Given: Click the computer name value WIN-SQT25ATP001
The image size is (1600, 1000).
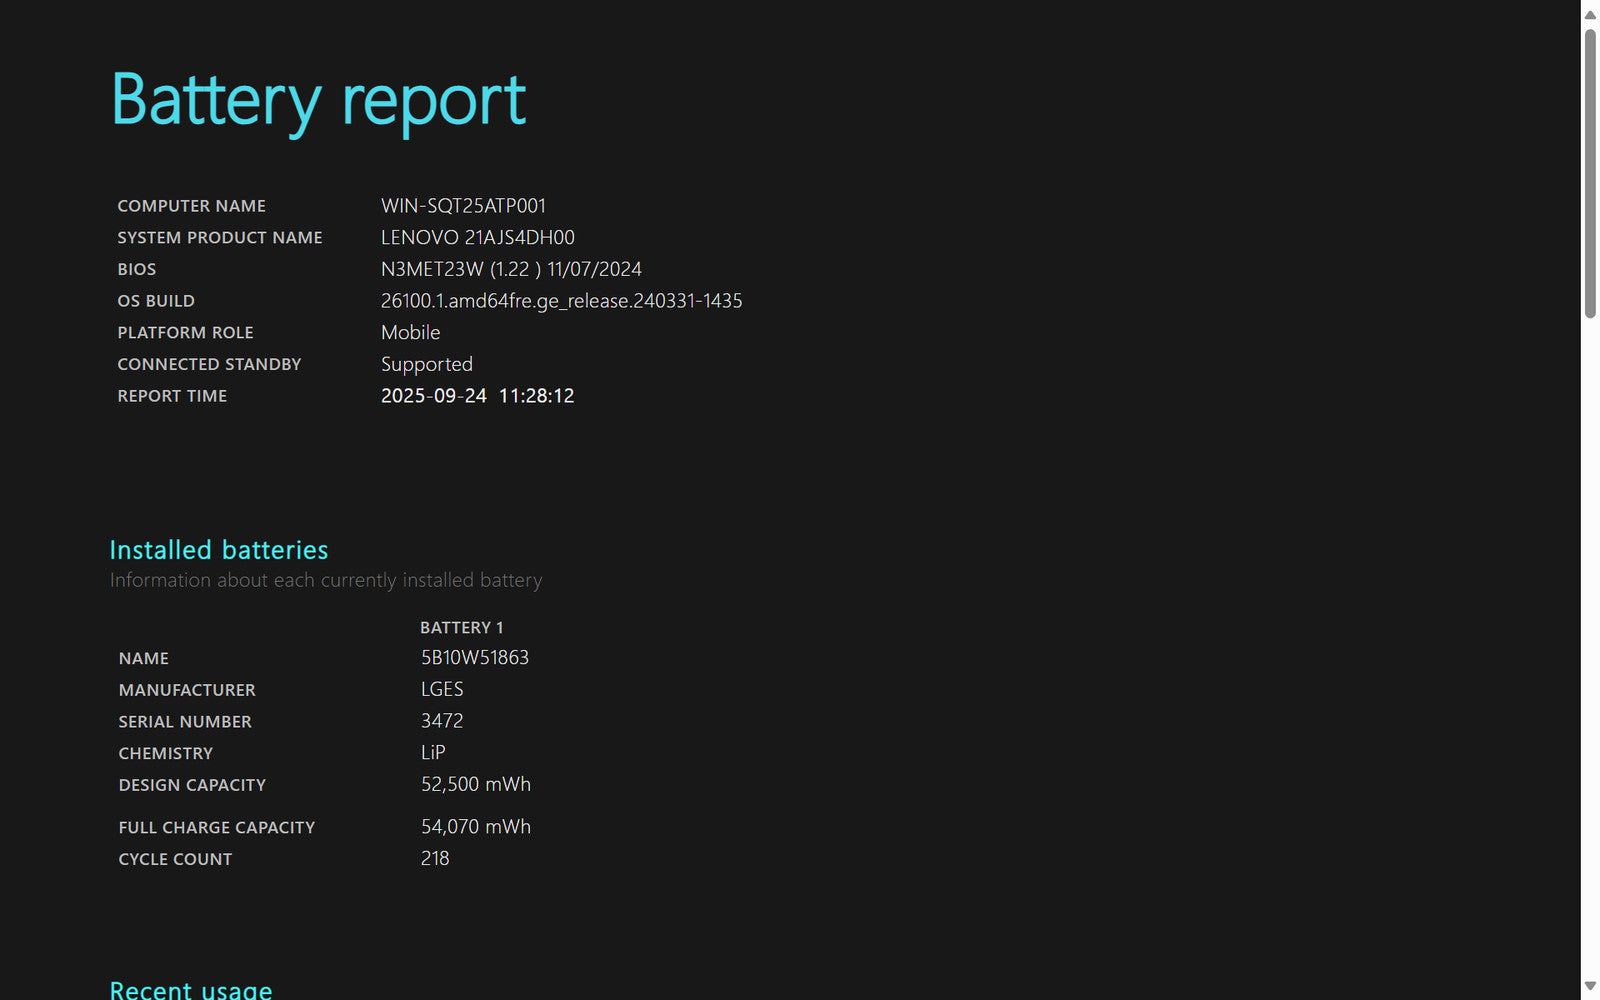Looking at the screenshot, I should [x=463, y=206].
